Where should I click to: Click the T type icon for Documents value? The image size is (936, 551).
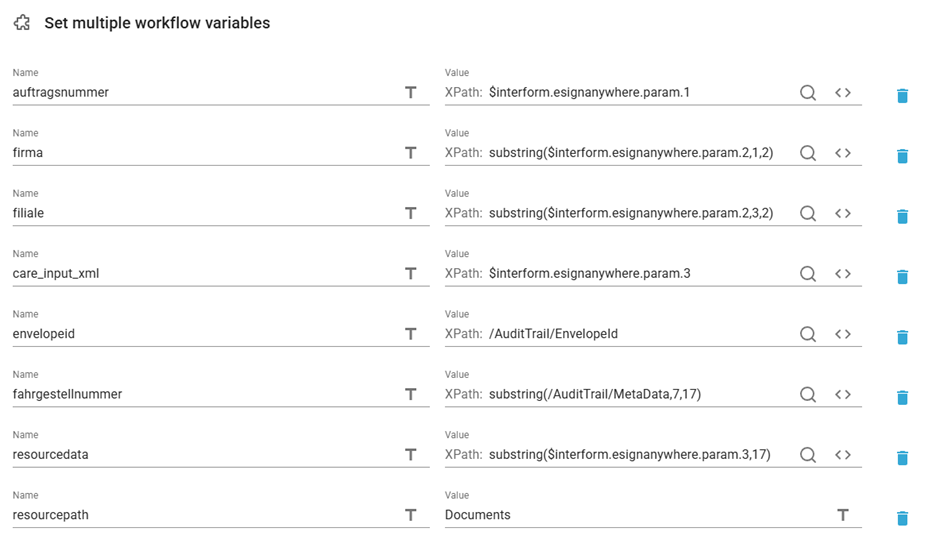point(842,515)
